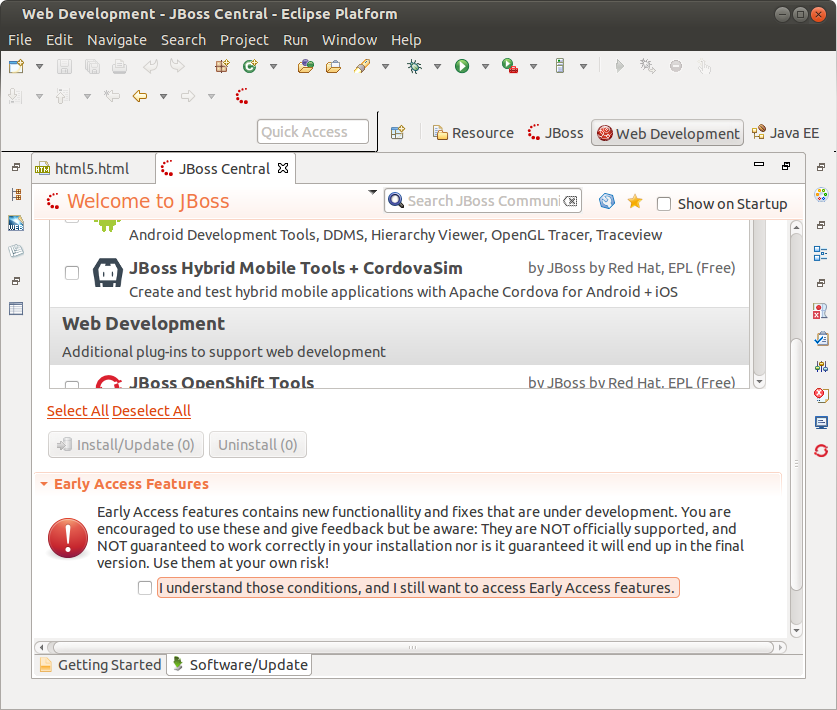Check JBoss Hybrid Mobile Tools + CordovaSim
The width and height of the screenshot is (837, 710).
[x=72, y=273]
